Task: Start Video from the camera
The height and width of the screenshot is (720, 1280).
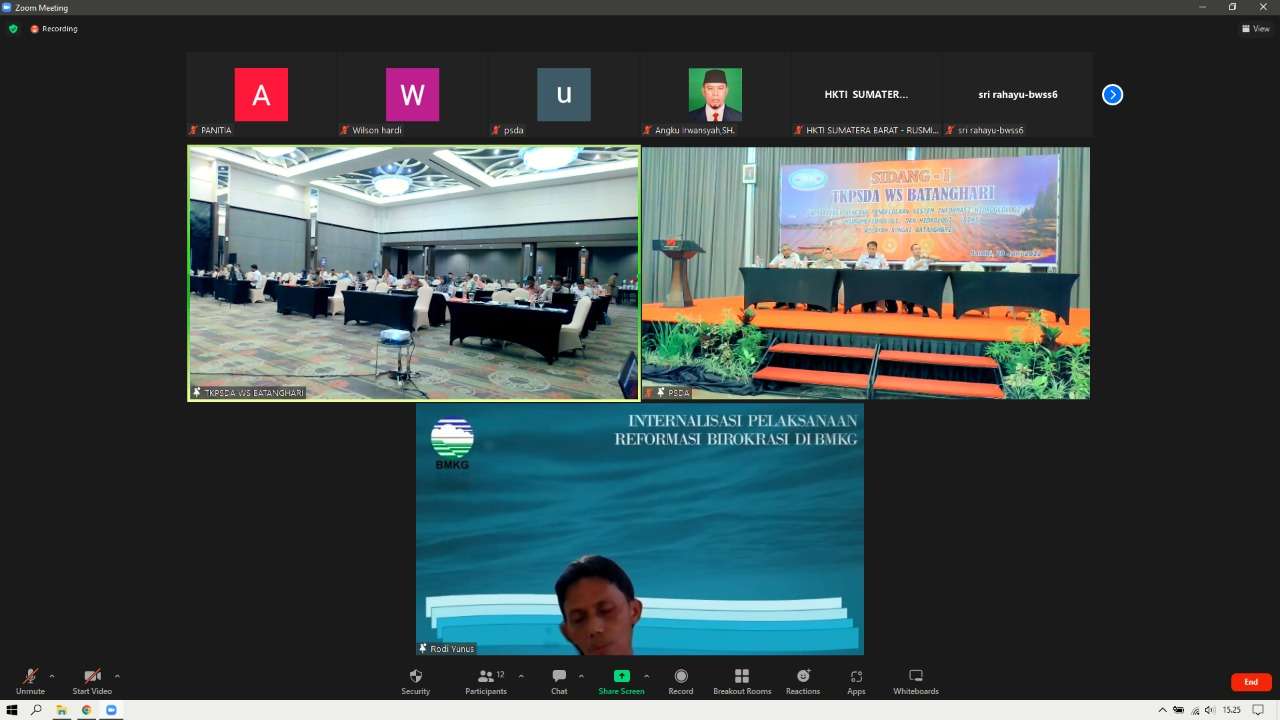Action: point(92,682)
